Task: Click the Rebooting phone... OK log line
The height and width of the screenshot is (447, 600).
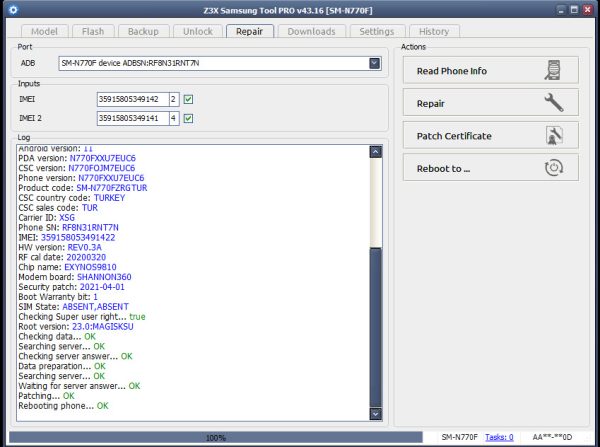Action: click(64, 406)
